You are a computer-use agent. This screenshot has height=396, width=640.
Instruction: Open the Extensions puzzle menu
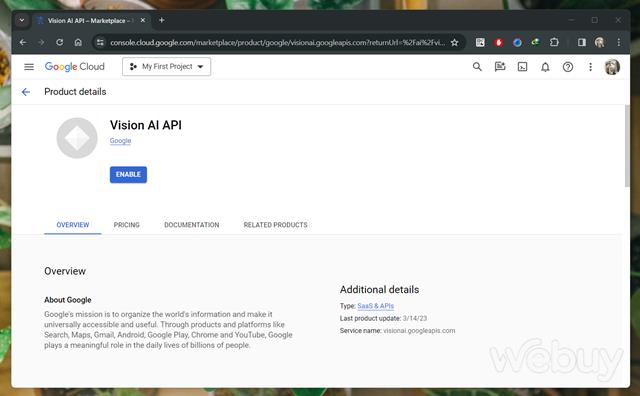pyautogui.click(x=554, y=42)
